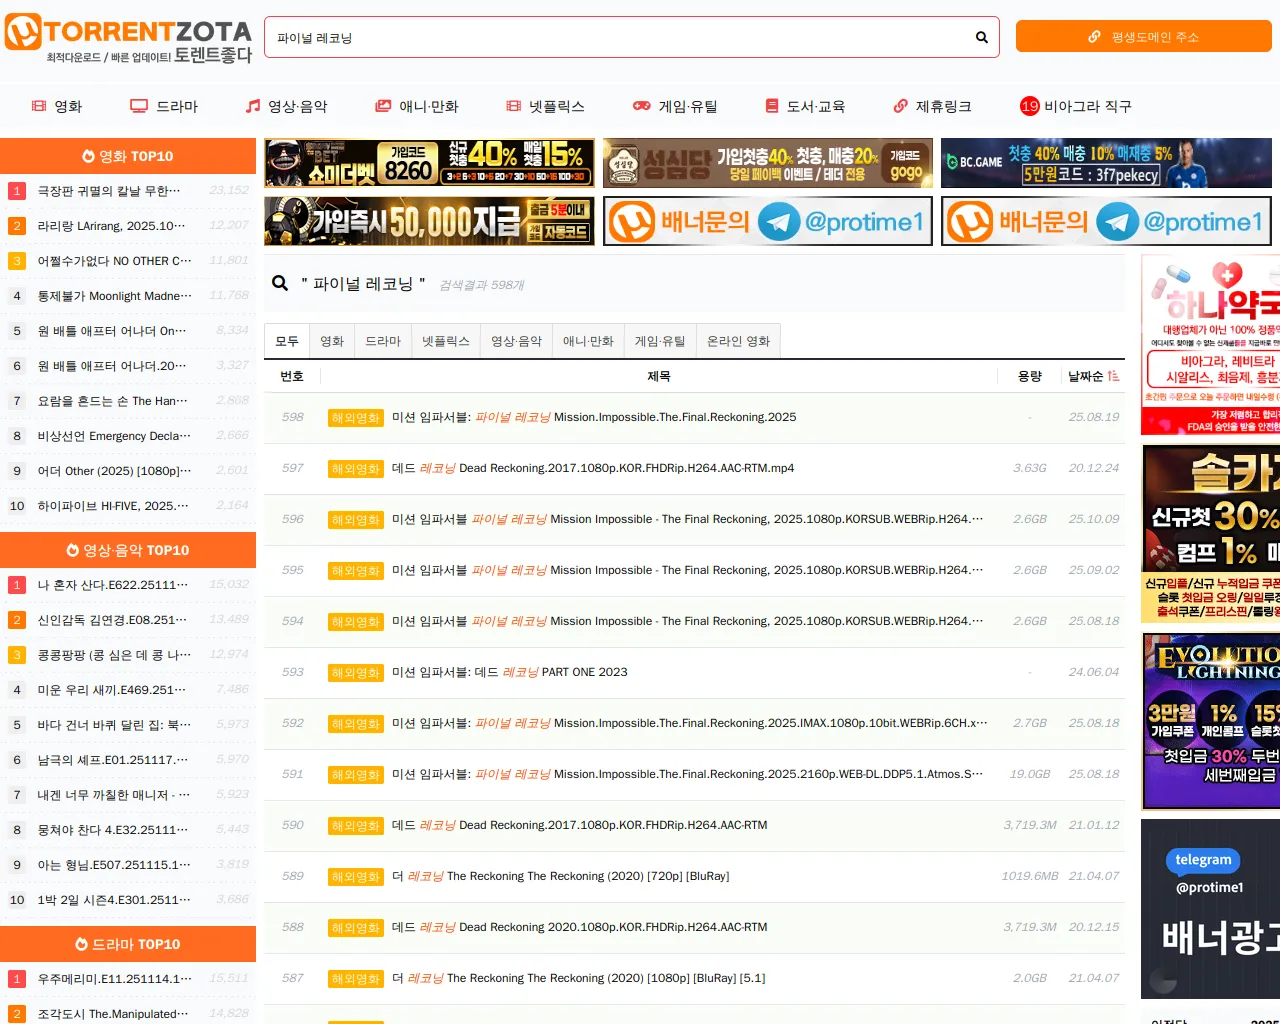The image size is (1280, 1024).
Task: Click the 비아그라 직구 19 menu item
Action: [1076, 106]
